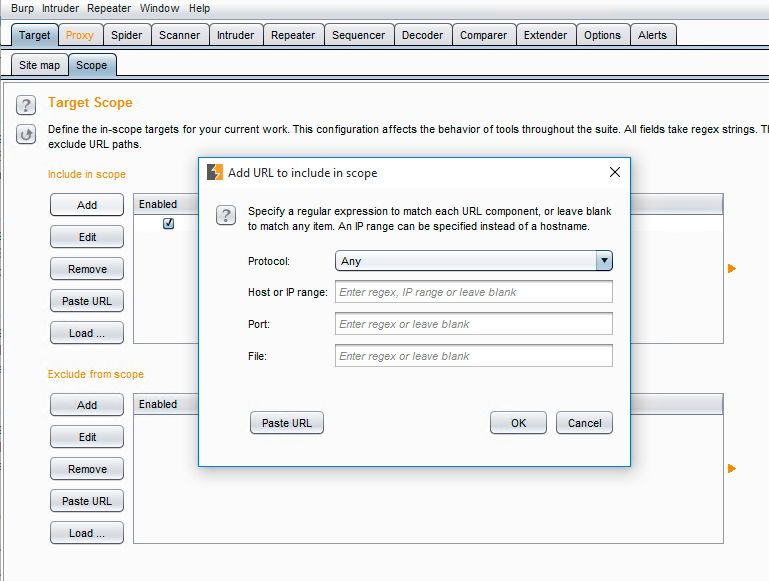
Task: Click the help icon inside the Add URL dialog
Action: (226, 215)
